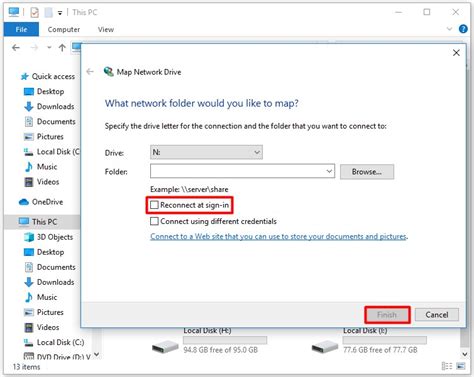Click the Browse... button
Screen dimensions: 474x377
click(367, 172)
